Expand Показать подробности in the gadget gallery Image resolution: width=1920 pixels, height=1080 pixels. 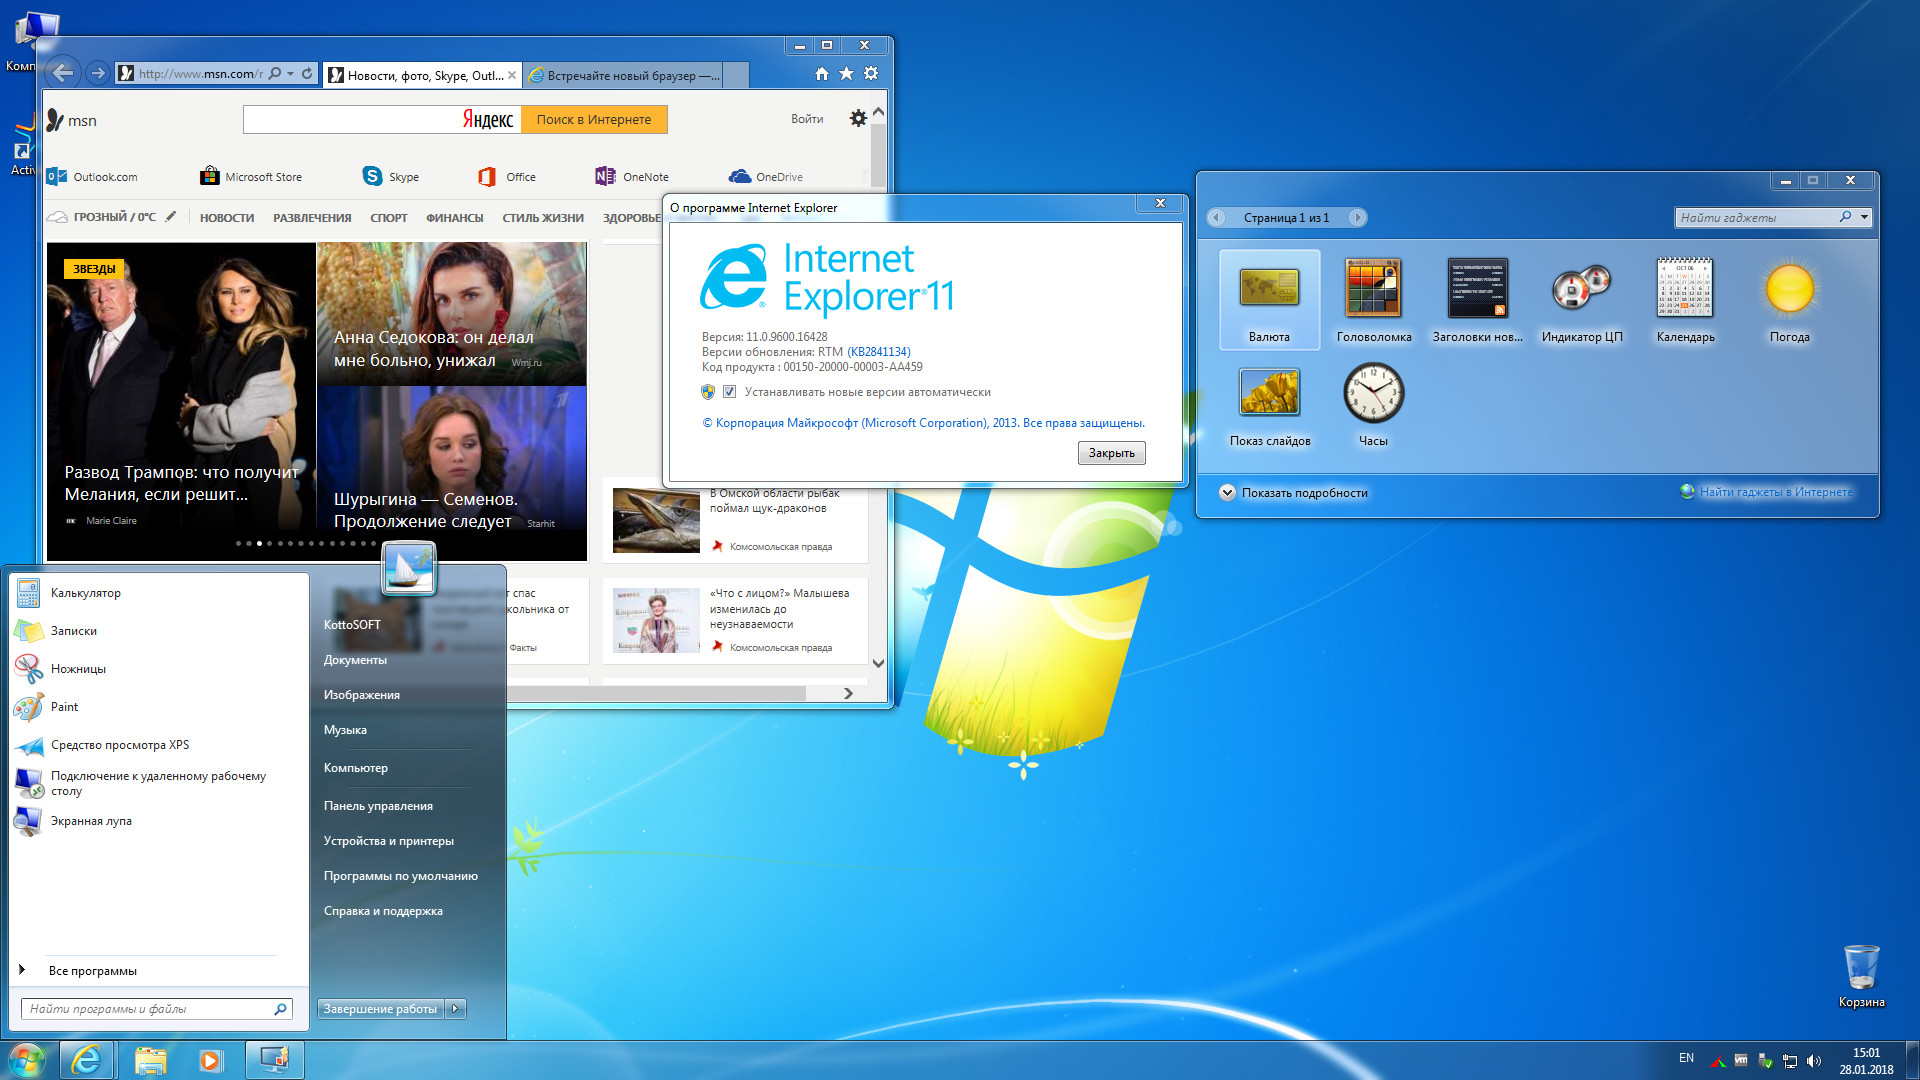(1227, 493)
